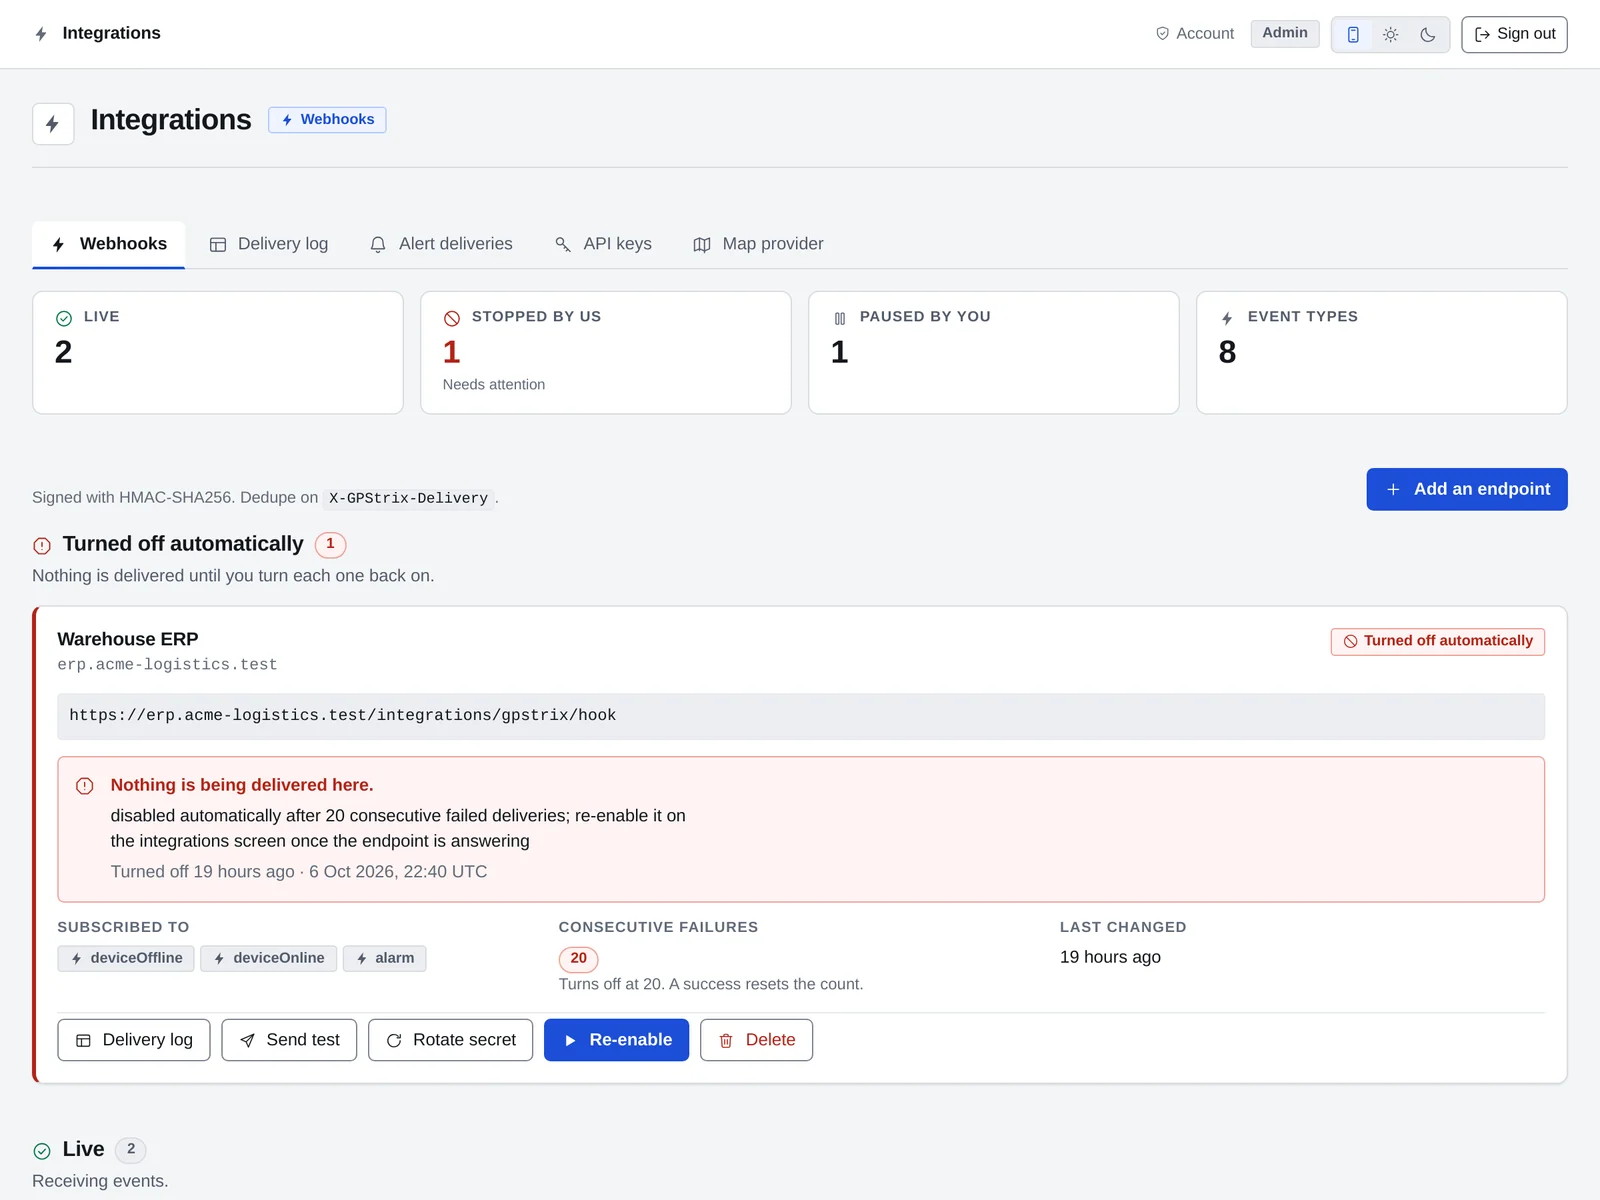Image resolution: width=1600 pixels, height=1200 pixels.
Task: Click the Stopped by us stat card
Action: (x=606, y=353)
